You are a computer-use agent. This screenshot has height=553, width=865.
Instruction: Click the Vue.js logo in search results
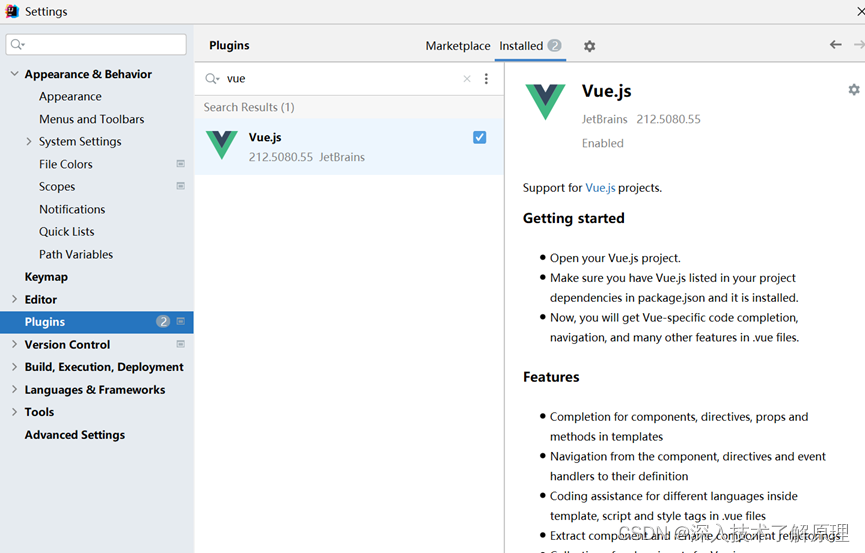[222, 145]
